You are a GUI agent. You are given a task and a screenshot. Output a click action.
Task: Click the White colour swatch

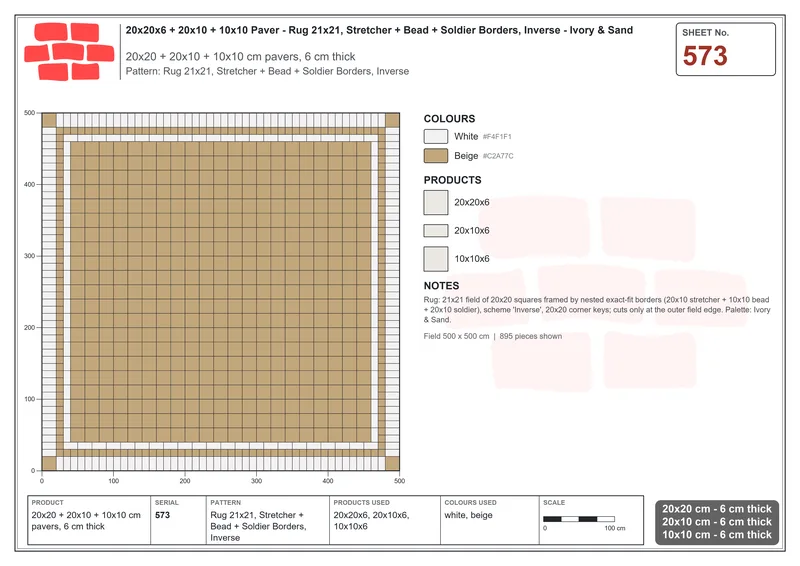click(x=436, y=136)
